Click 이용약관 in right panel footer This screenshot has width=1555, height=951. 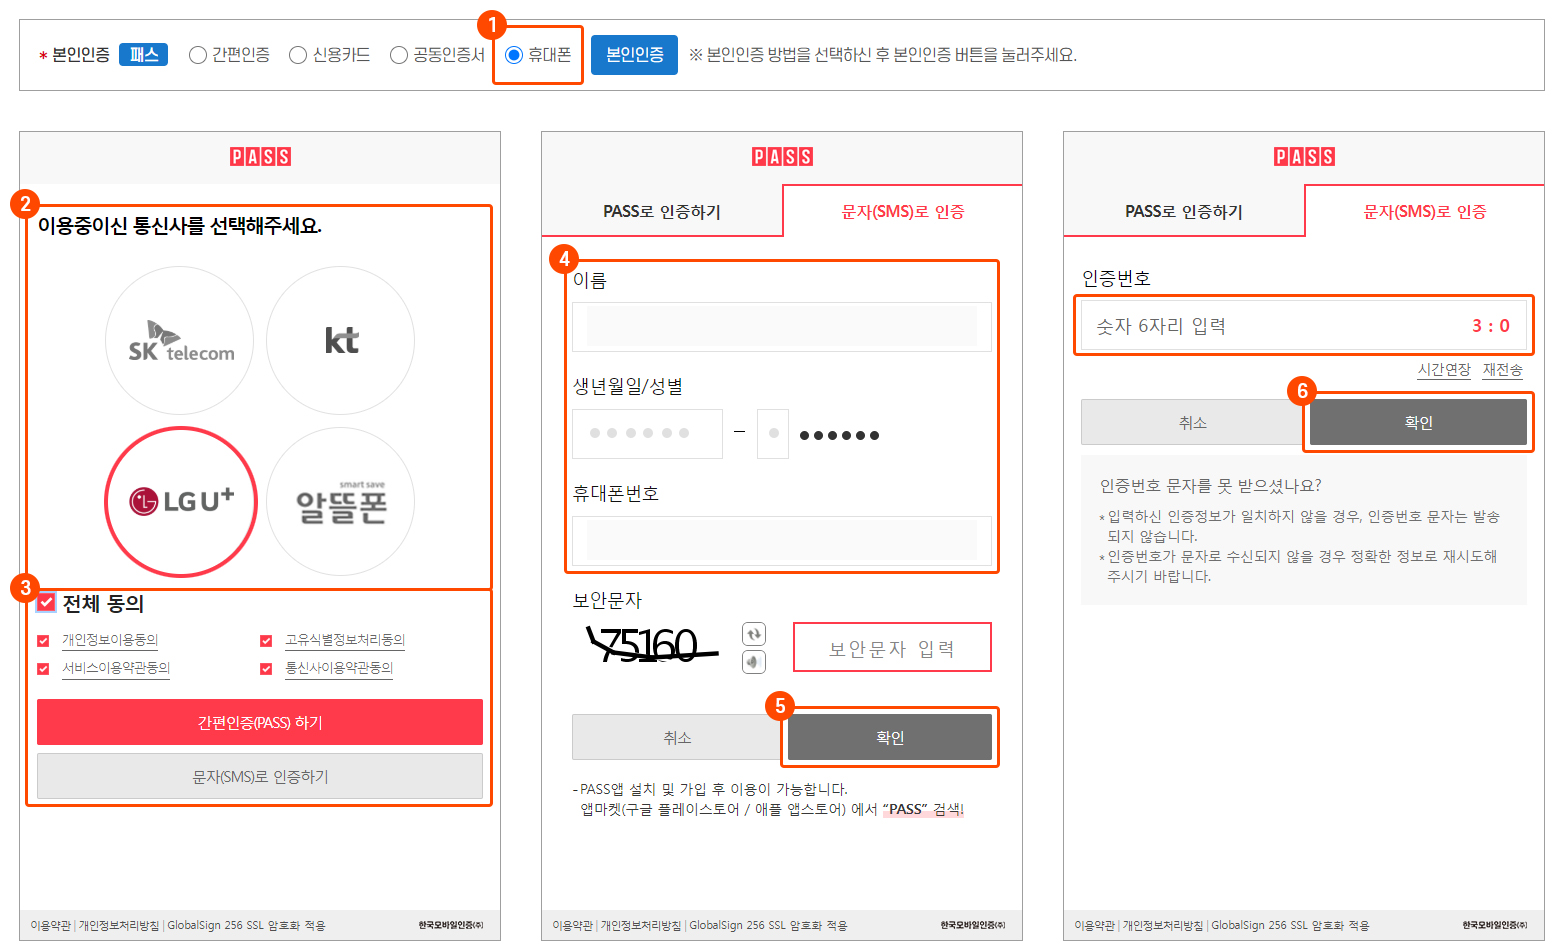point(1095,926)
